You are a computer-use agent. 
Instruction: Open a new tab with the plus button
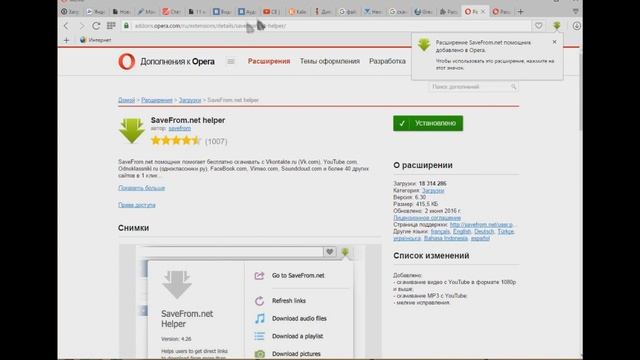(x=520, y=12)
